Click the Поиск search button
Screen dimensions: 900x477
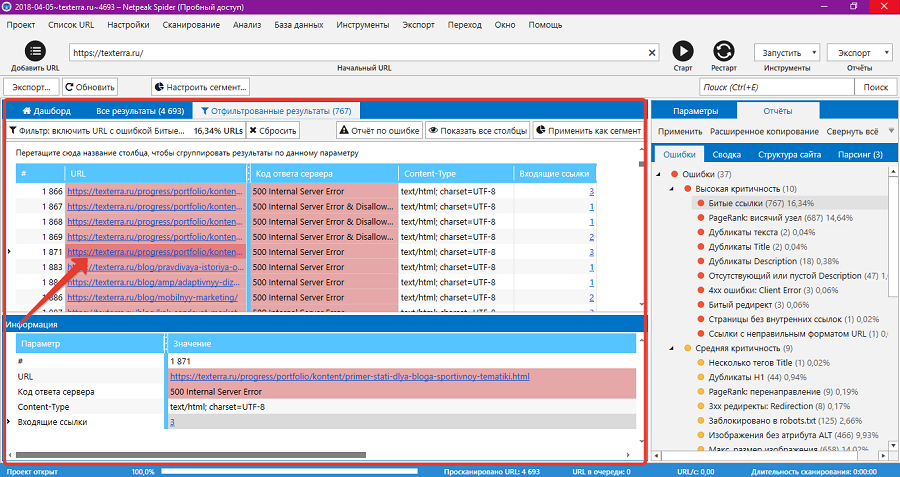(x=875, y=87)
